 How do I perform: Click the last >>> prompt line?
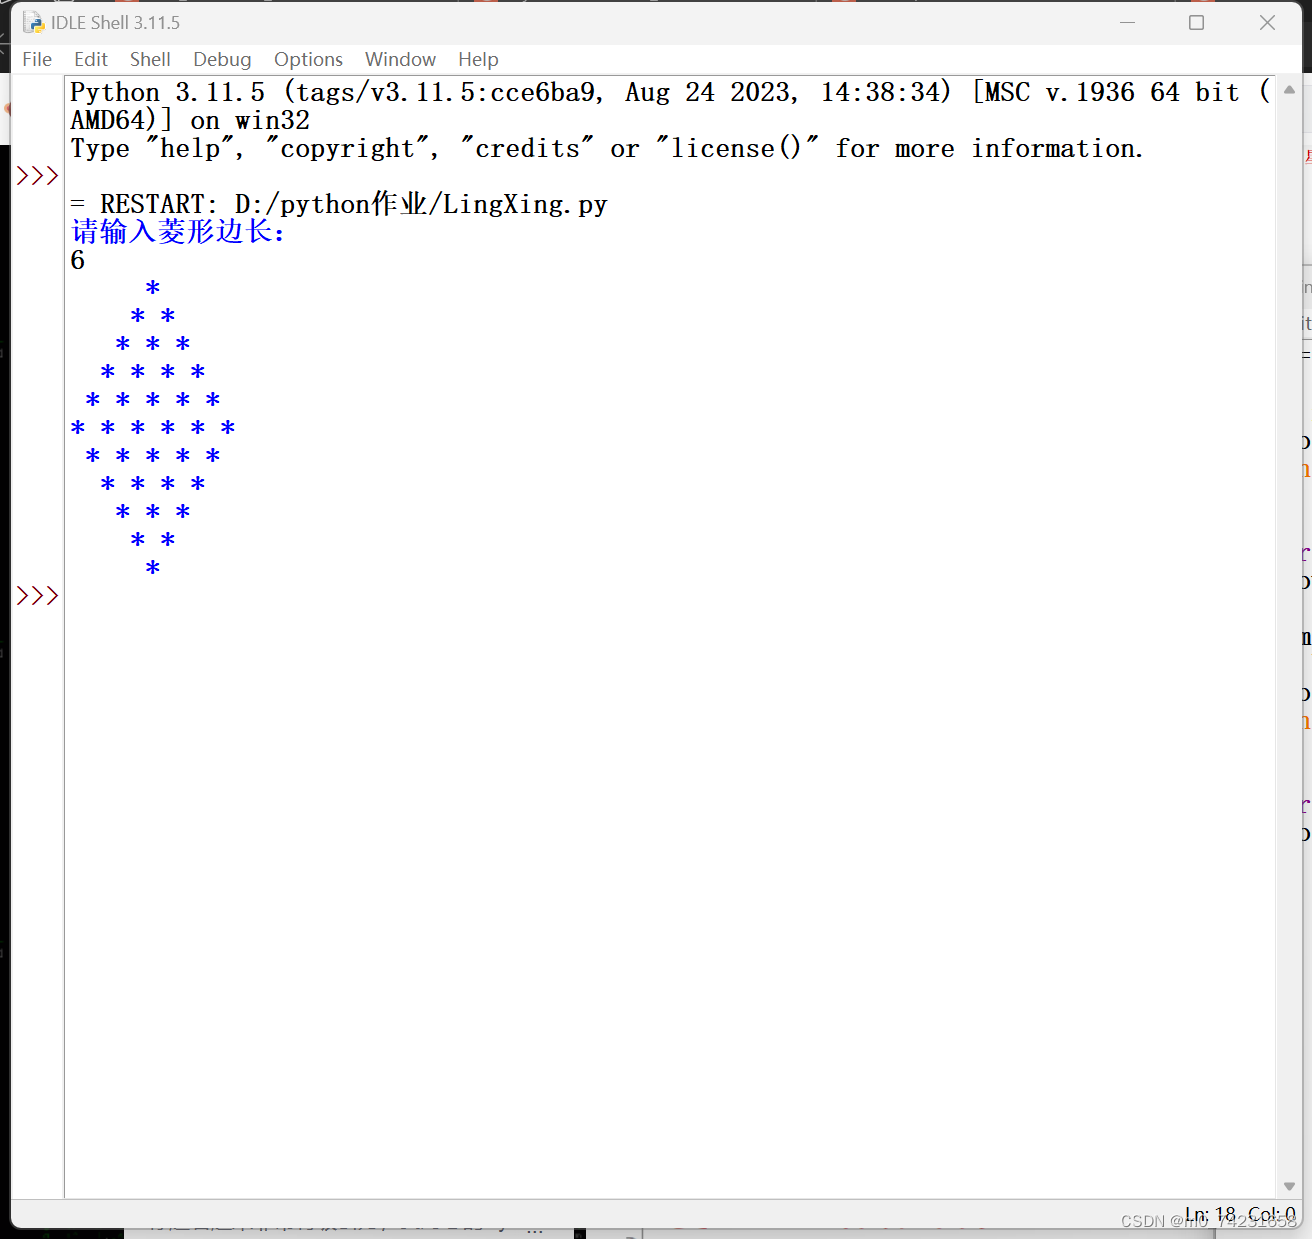[x=38, y=596]
